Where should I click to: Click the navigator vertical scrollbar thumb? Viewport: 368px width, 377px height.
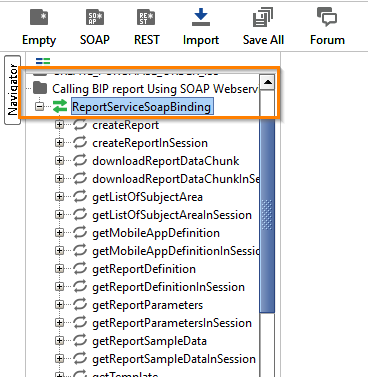click(x=267, y=215)
